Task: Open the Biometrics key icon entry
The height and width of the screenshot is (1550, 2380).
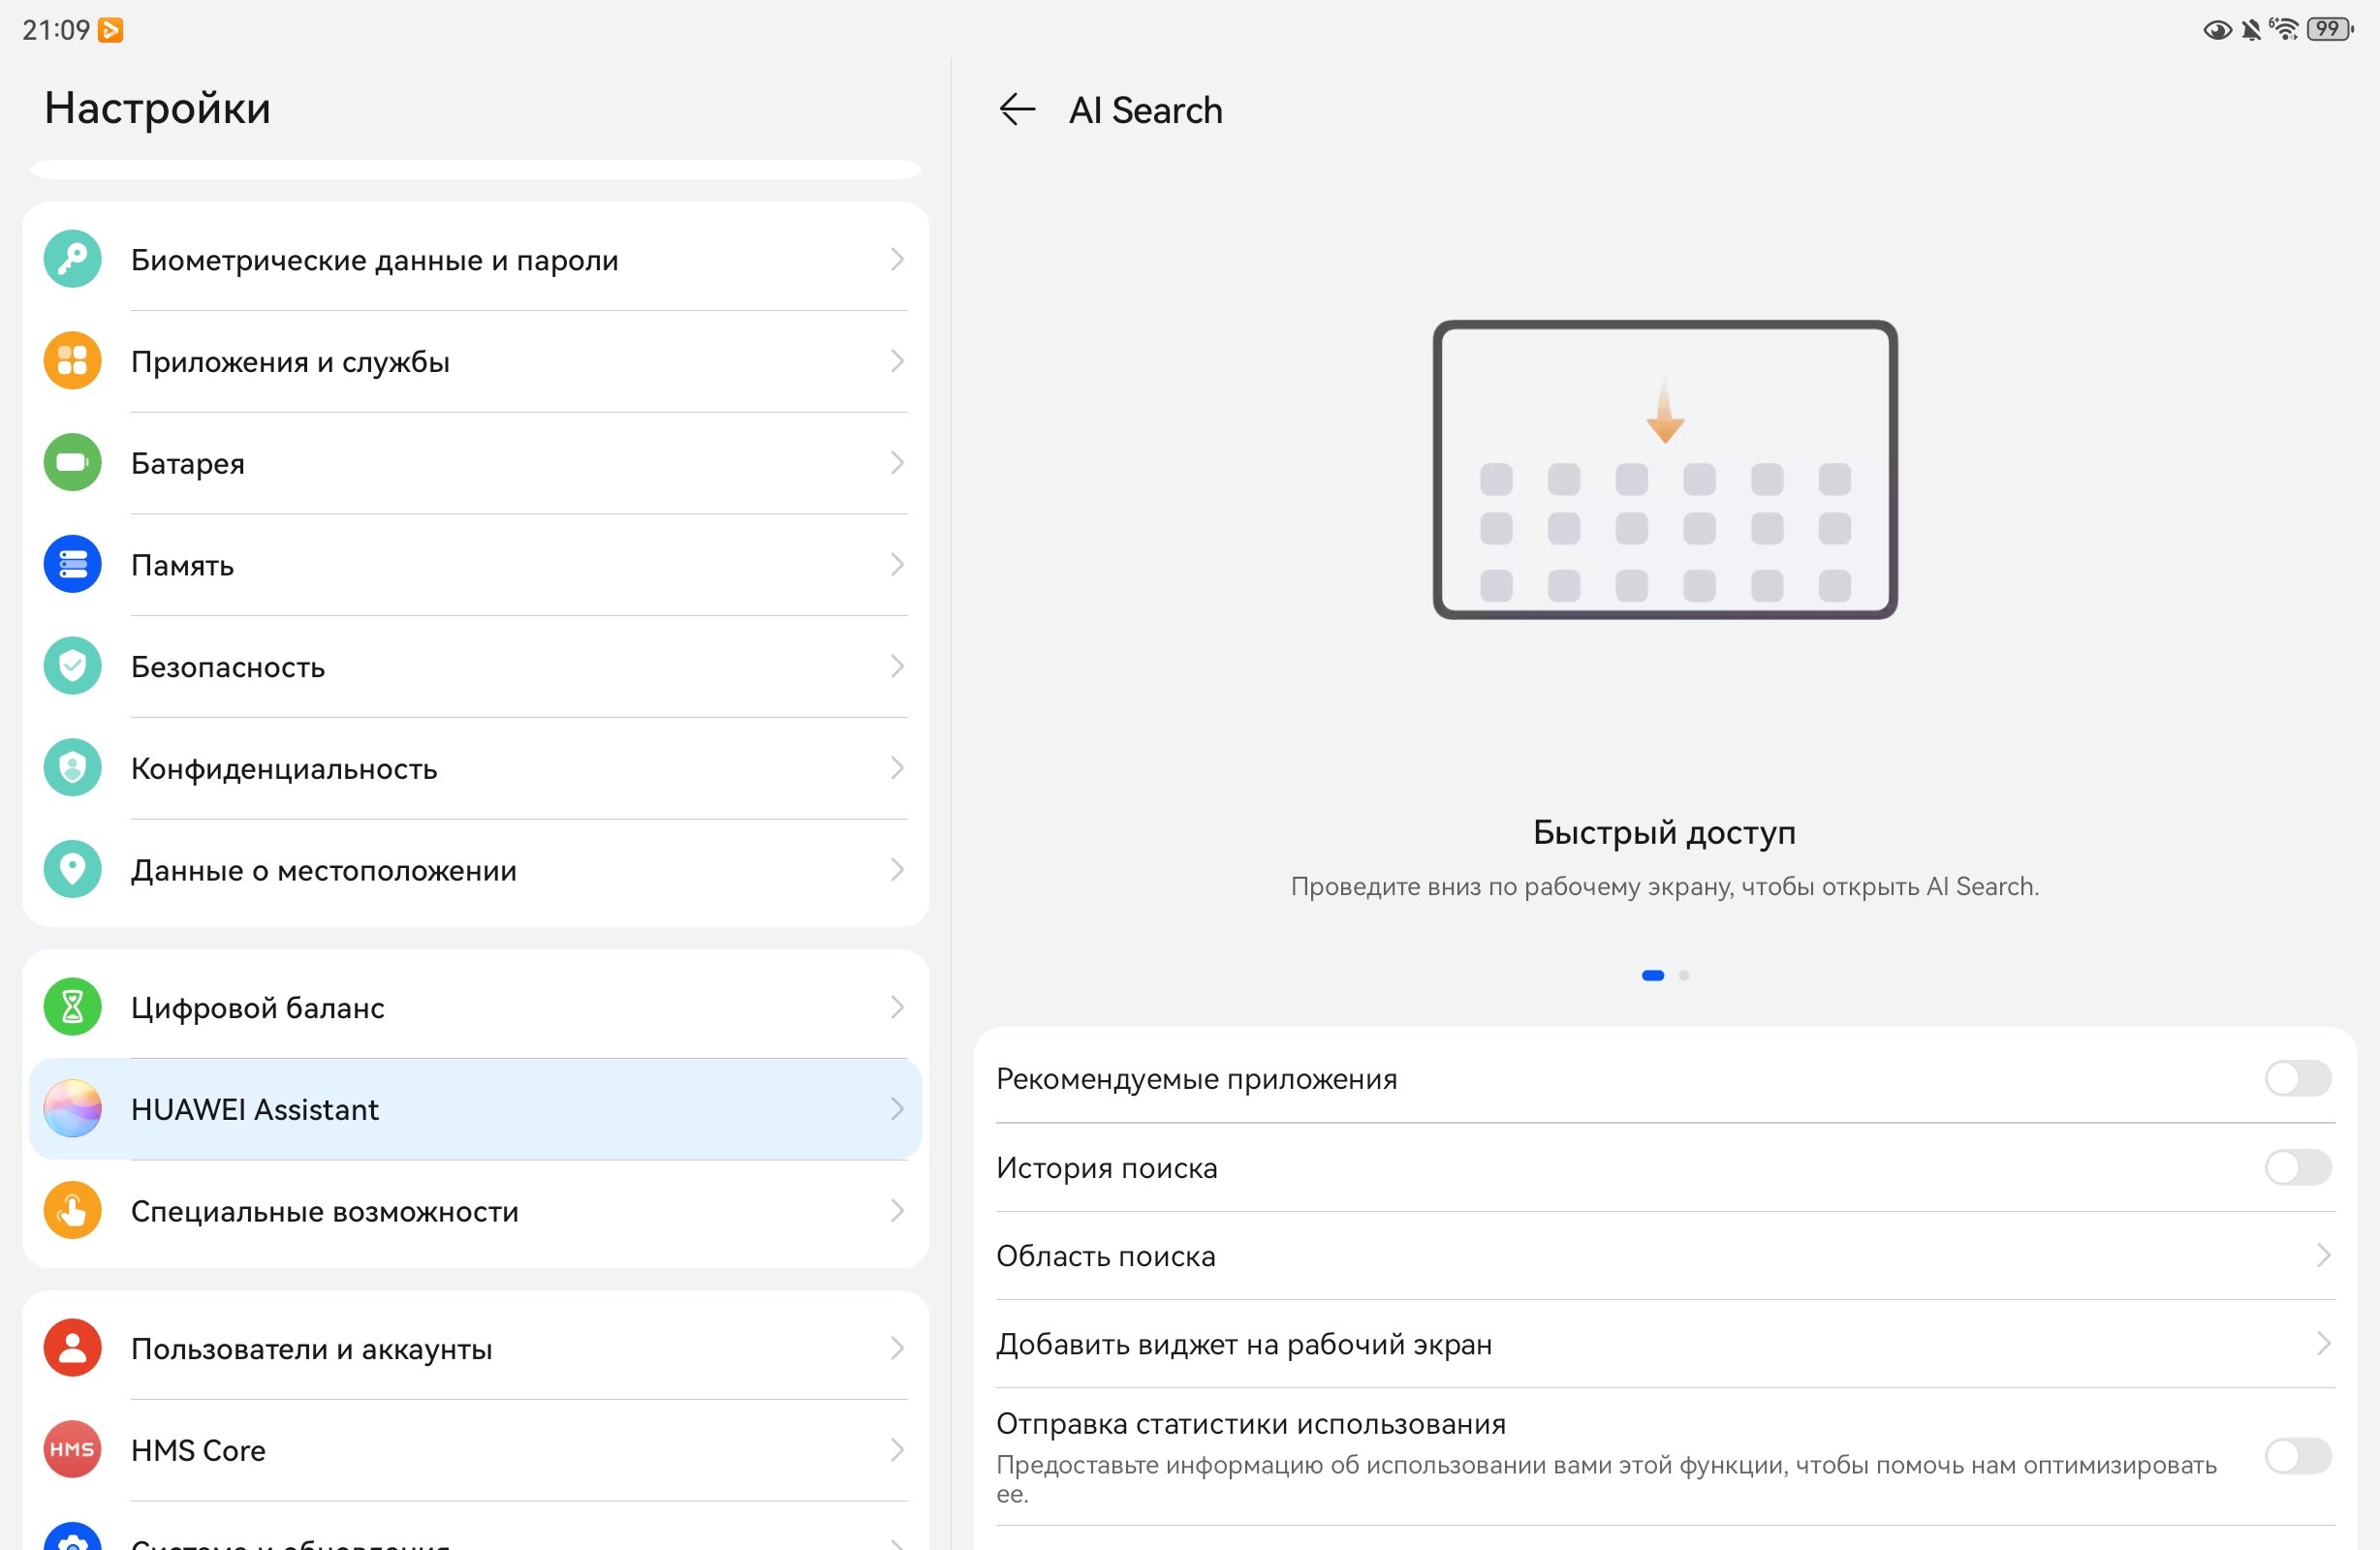Action: pos(72,259)
